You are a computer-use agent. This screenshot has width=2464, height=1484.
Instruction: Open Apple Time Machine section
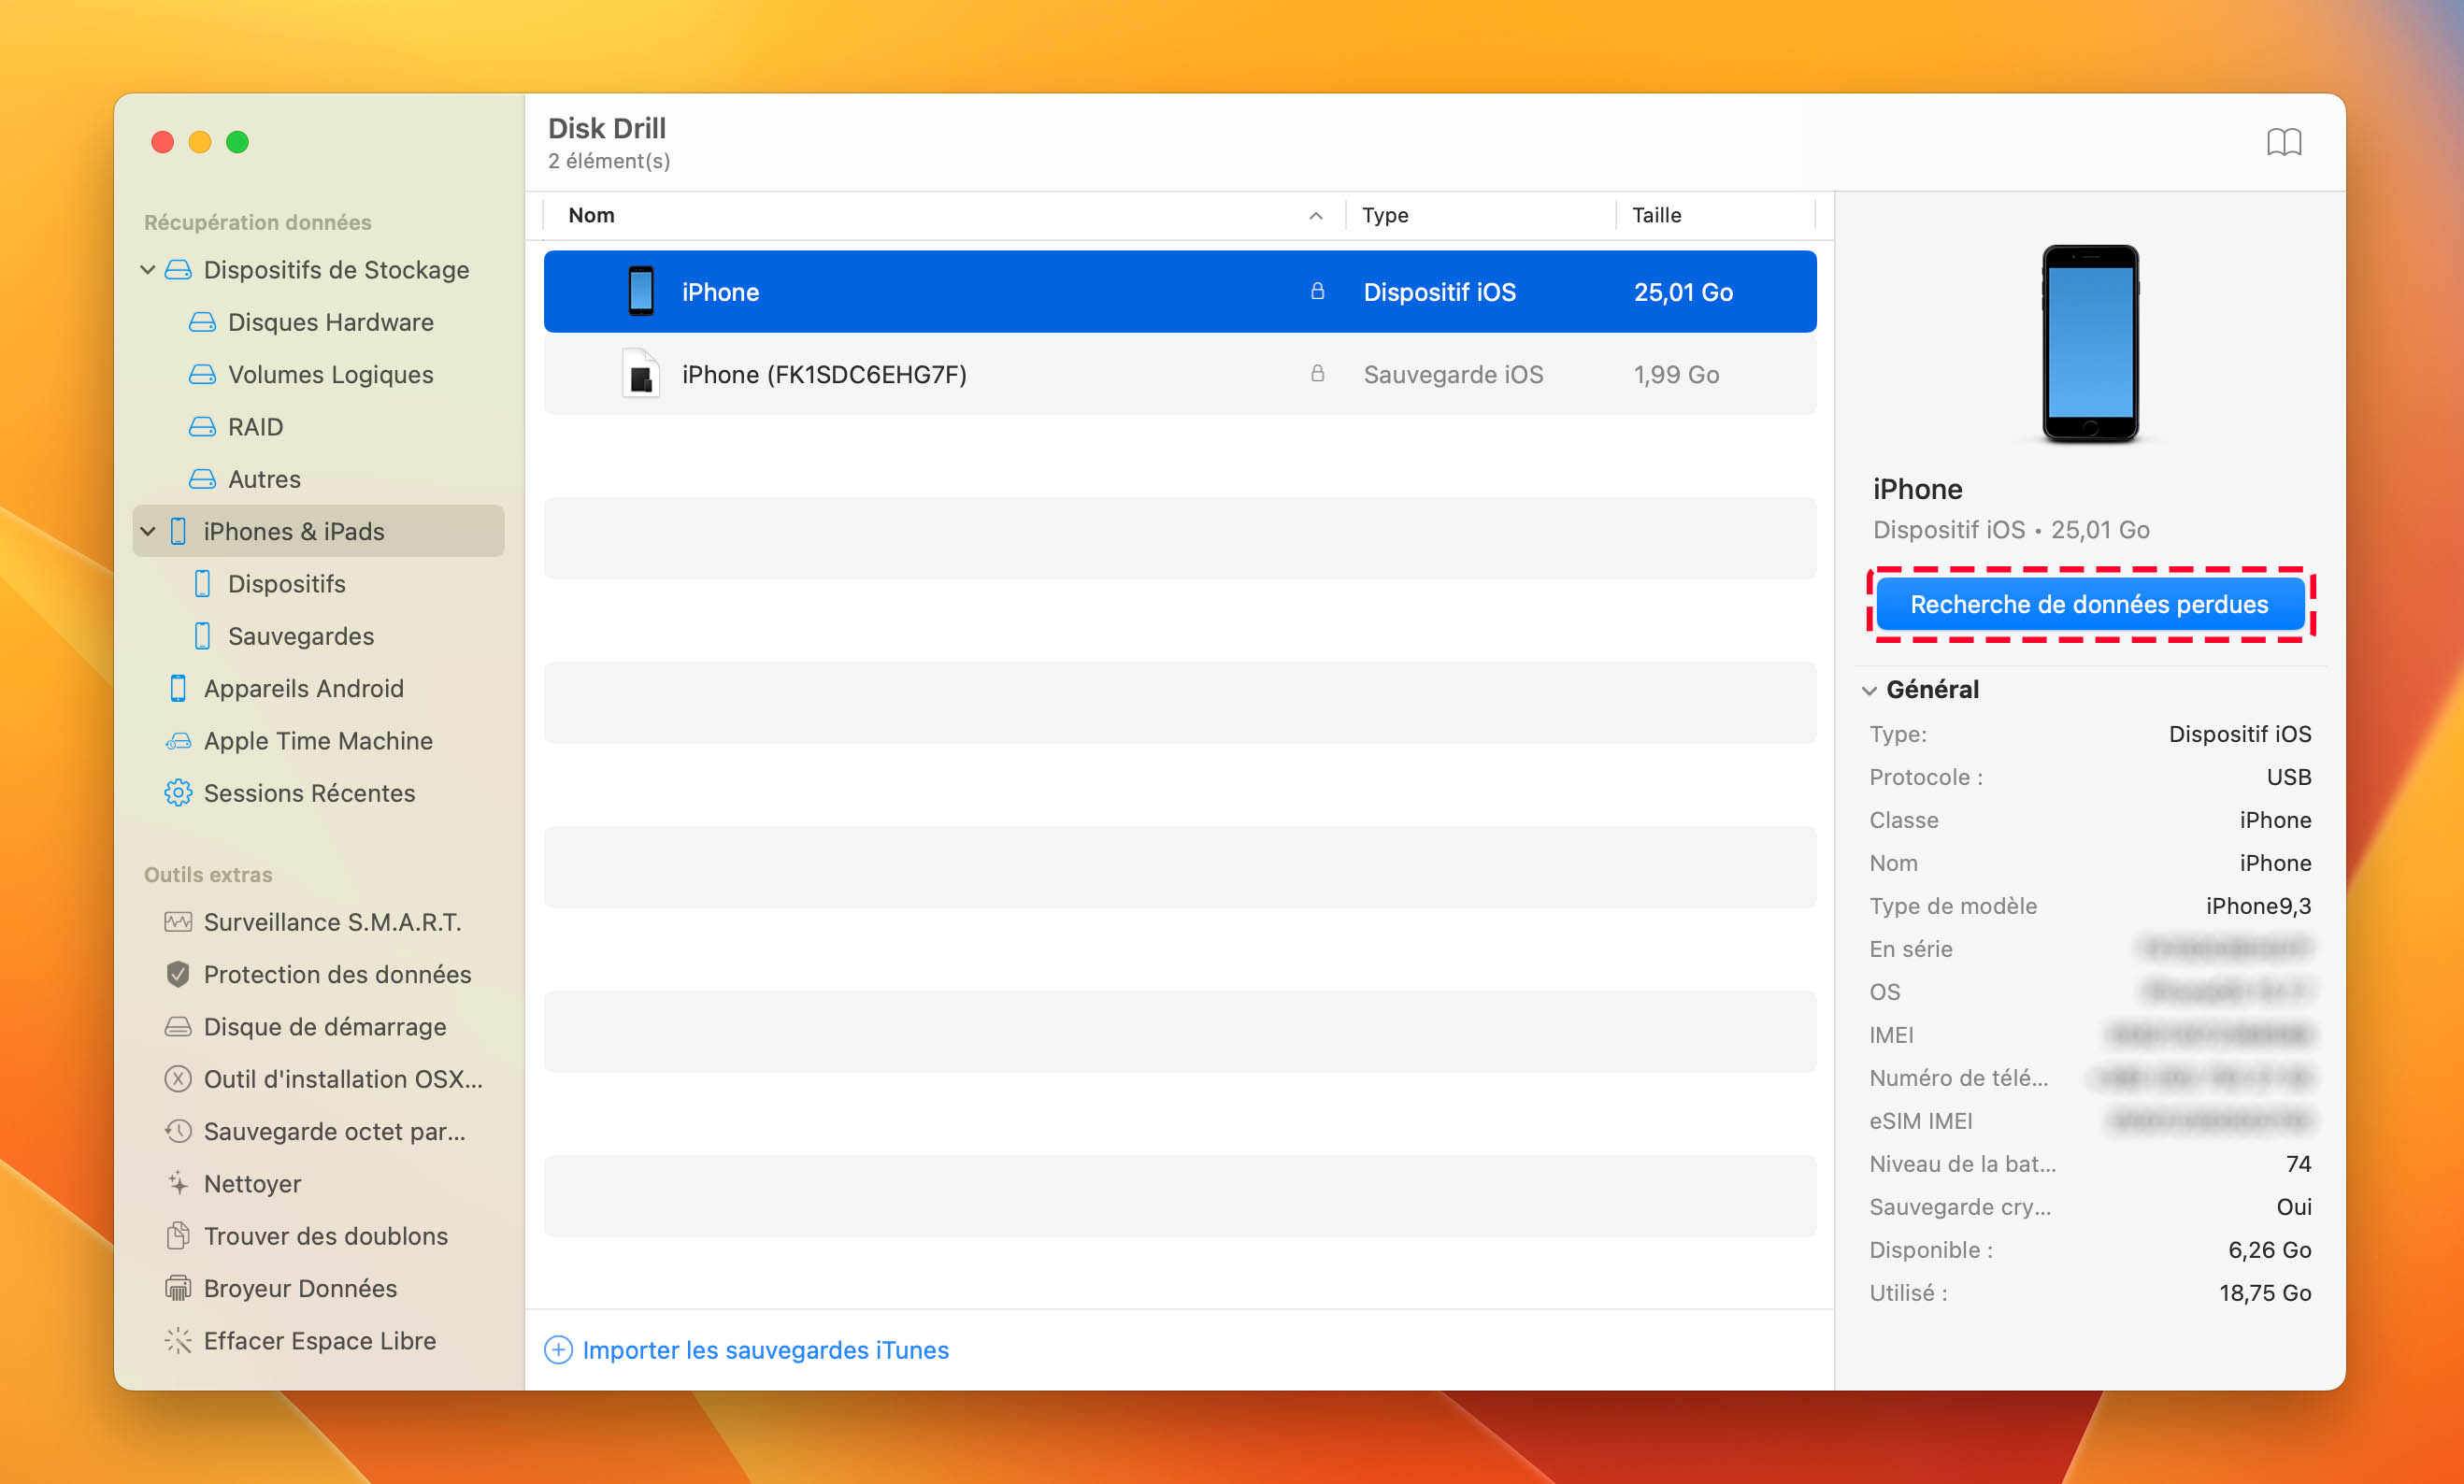(318, 741)
